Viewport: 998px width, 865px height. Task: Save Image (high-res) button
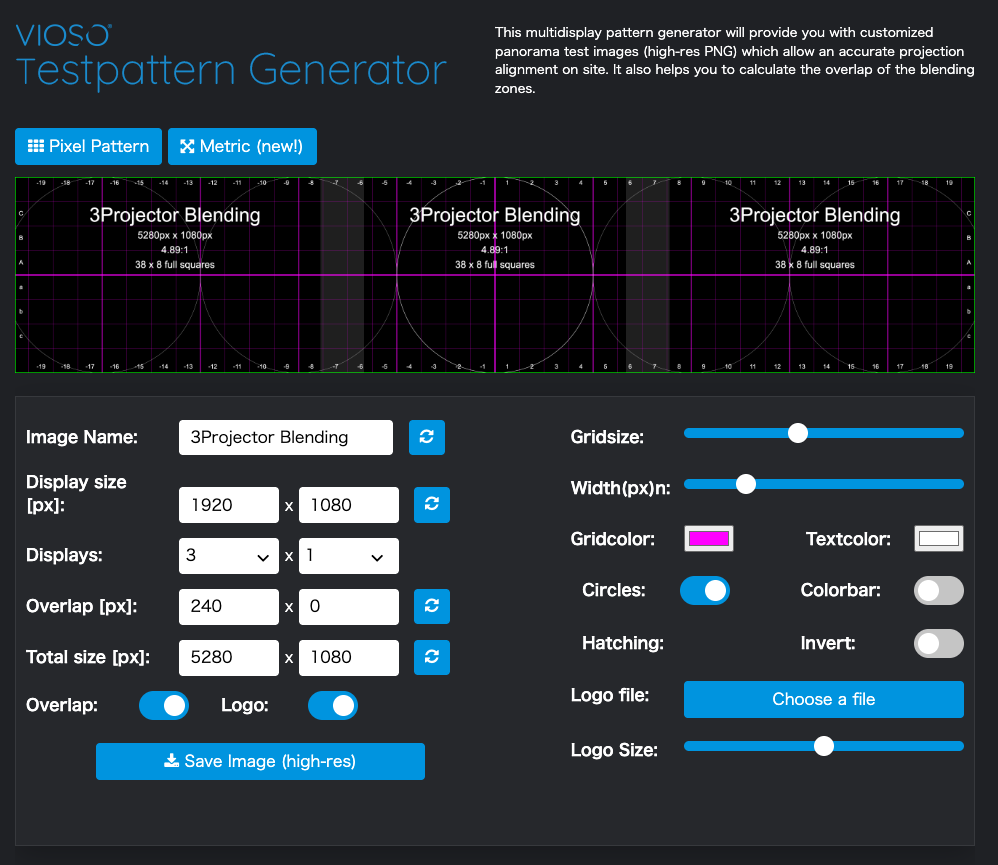[260, 761]
